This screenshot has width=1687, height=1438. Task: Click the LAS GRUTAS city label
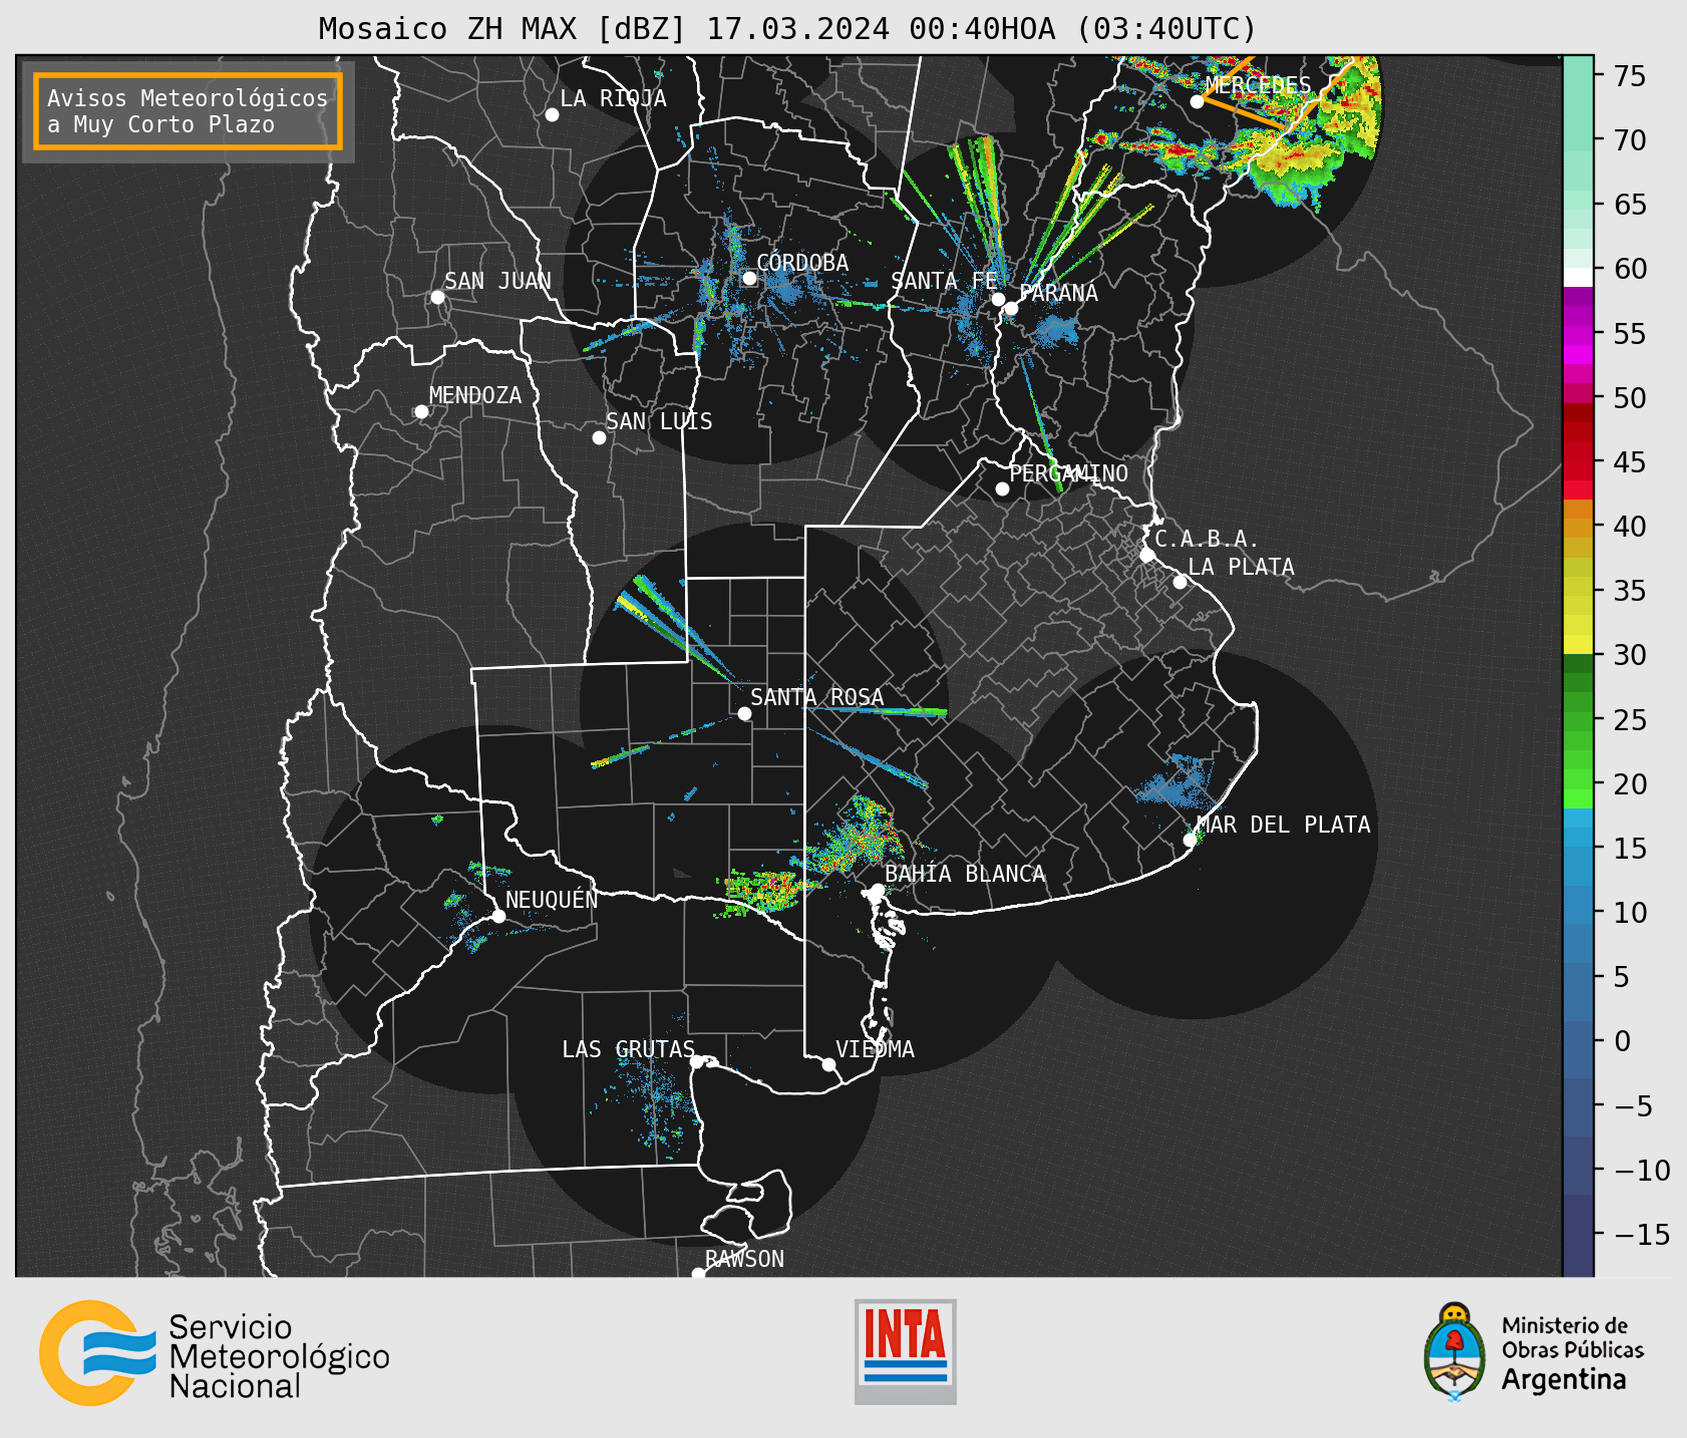tap(628, 1049)
